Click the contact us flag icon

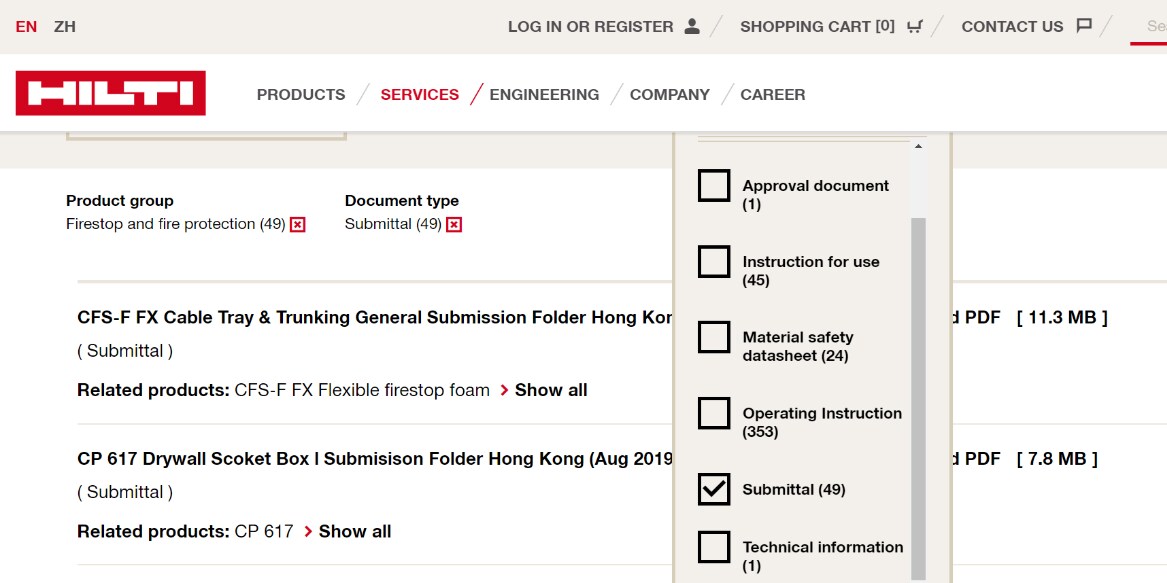[x=1084, y=26]
